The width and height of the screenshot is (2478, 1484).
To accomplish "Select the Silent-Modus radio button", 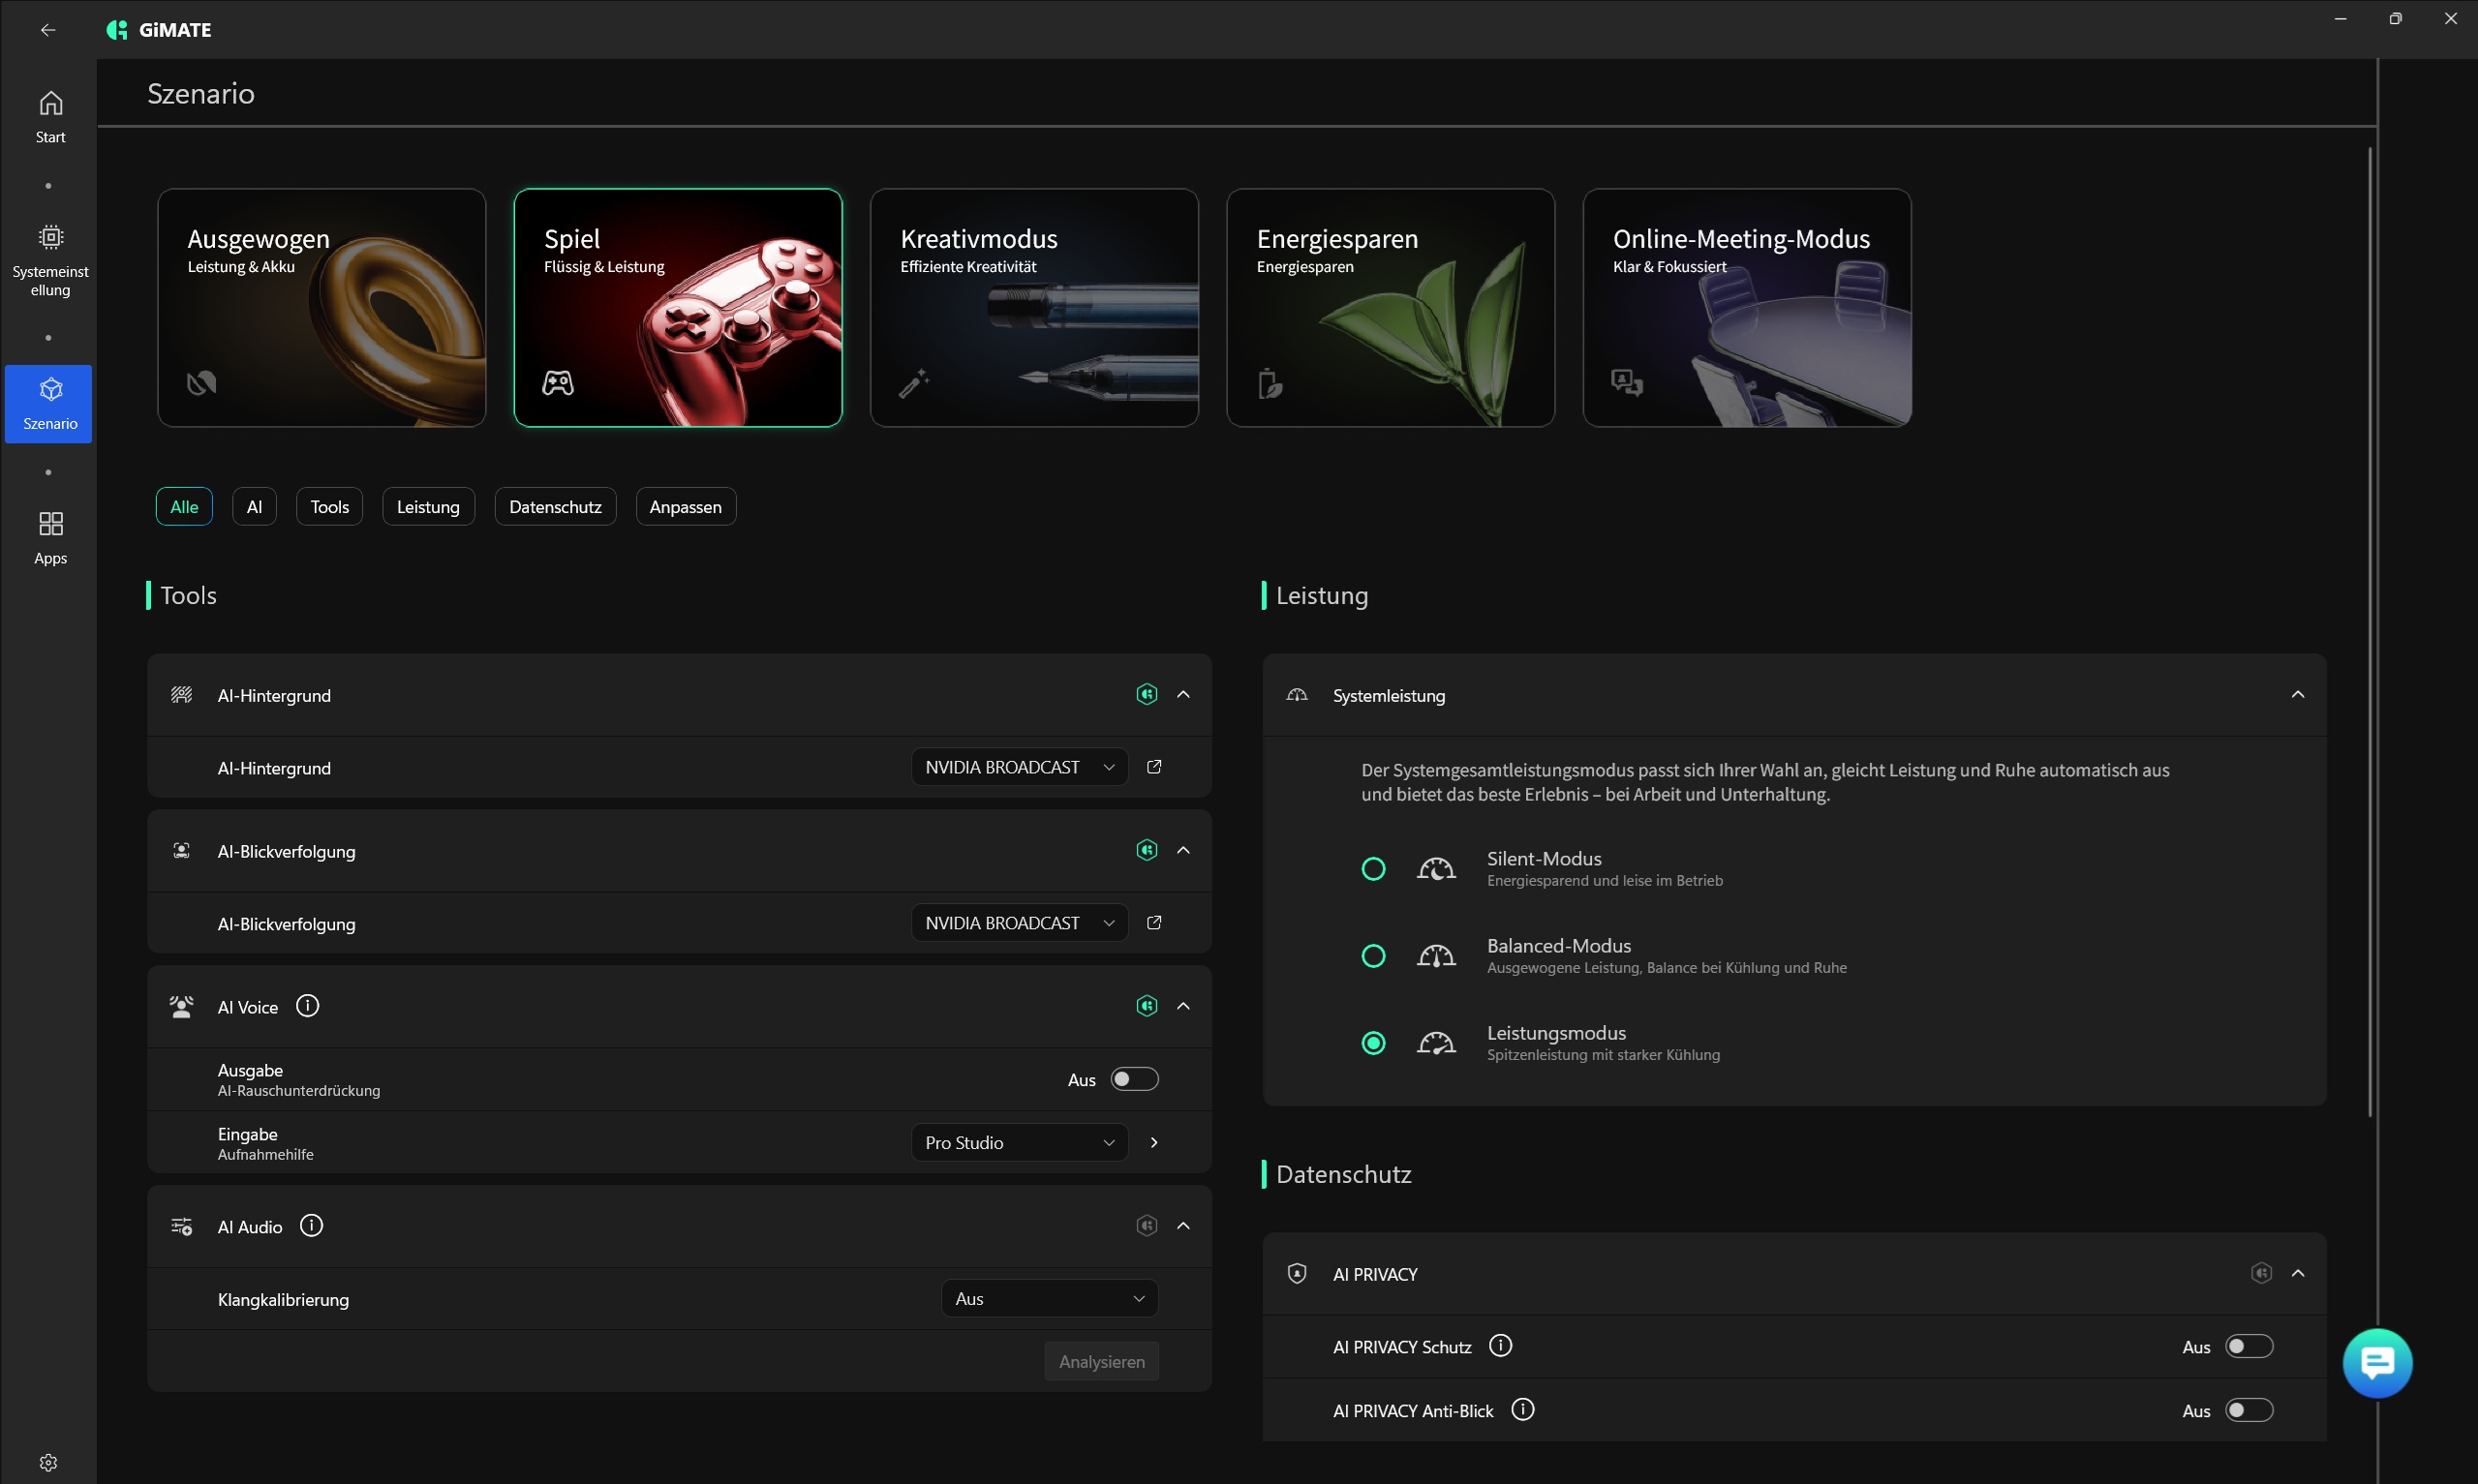I will 1373,869.
